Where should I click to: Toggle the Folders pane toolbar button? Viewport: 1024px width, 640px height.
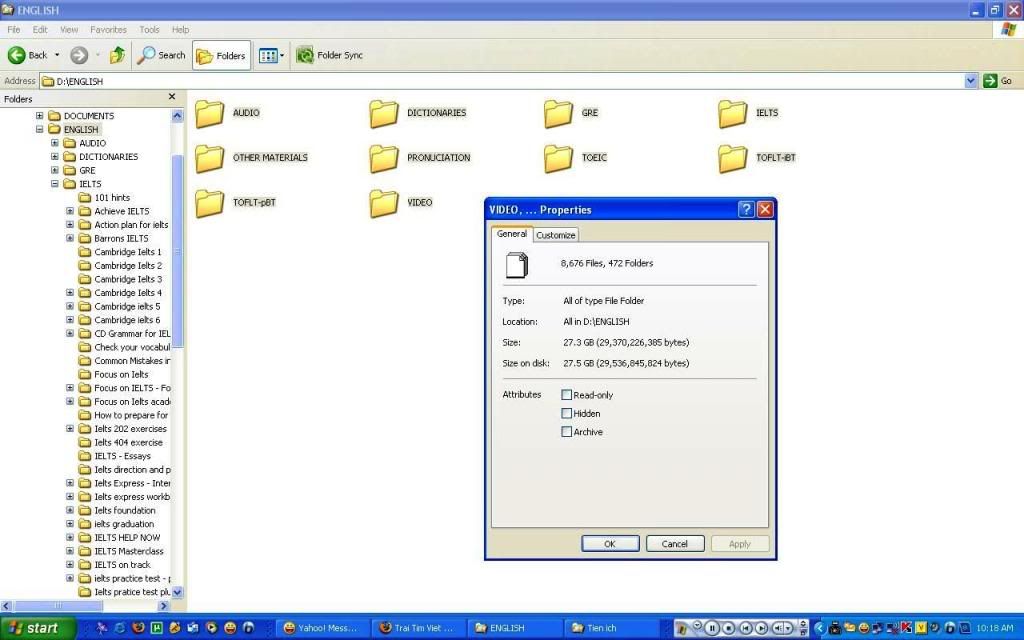coord(221,56)
